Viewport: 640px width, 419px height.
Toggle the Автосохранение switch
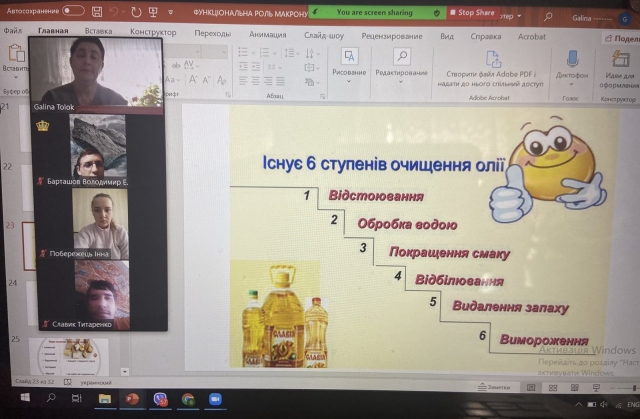click(x=73, y=10)
